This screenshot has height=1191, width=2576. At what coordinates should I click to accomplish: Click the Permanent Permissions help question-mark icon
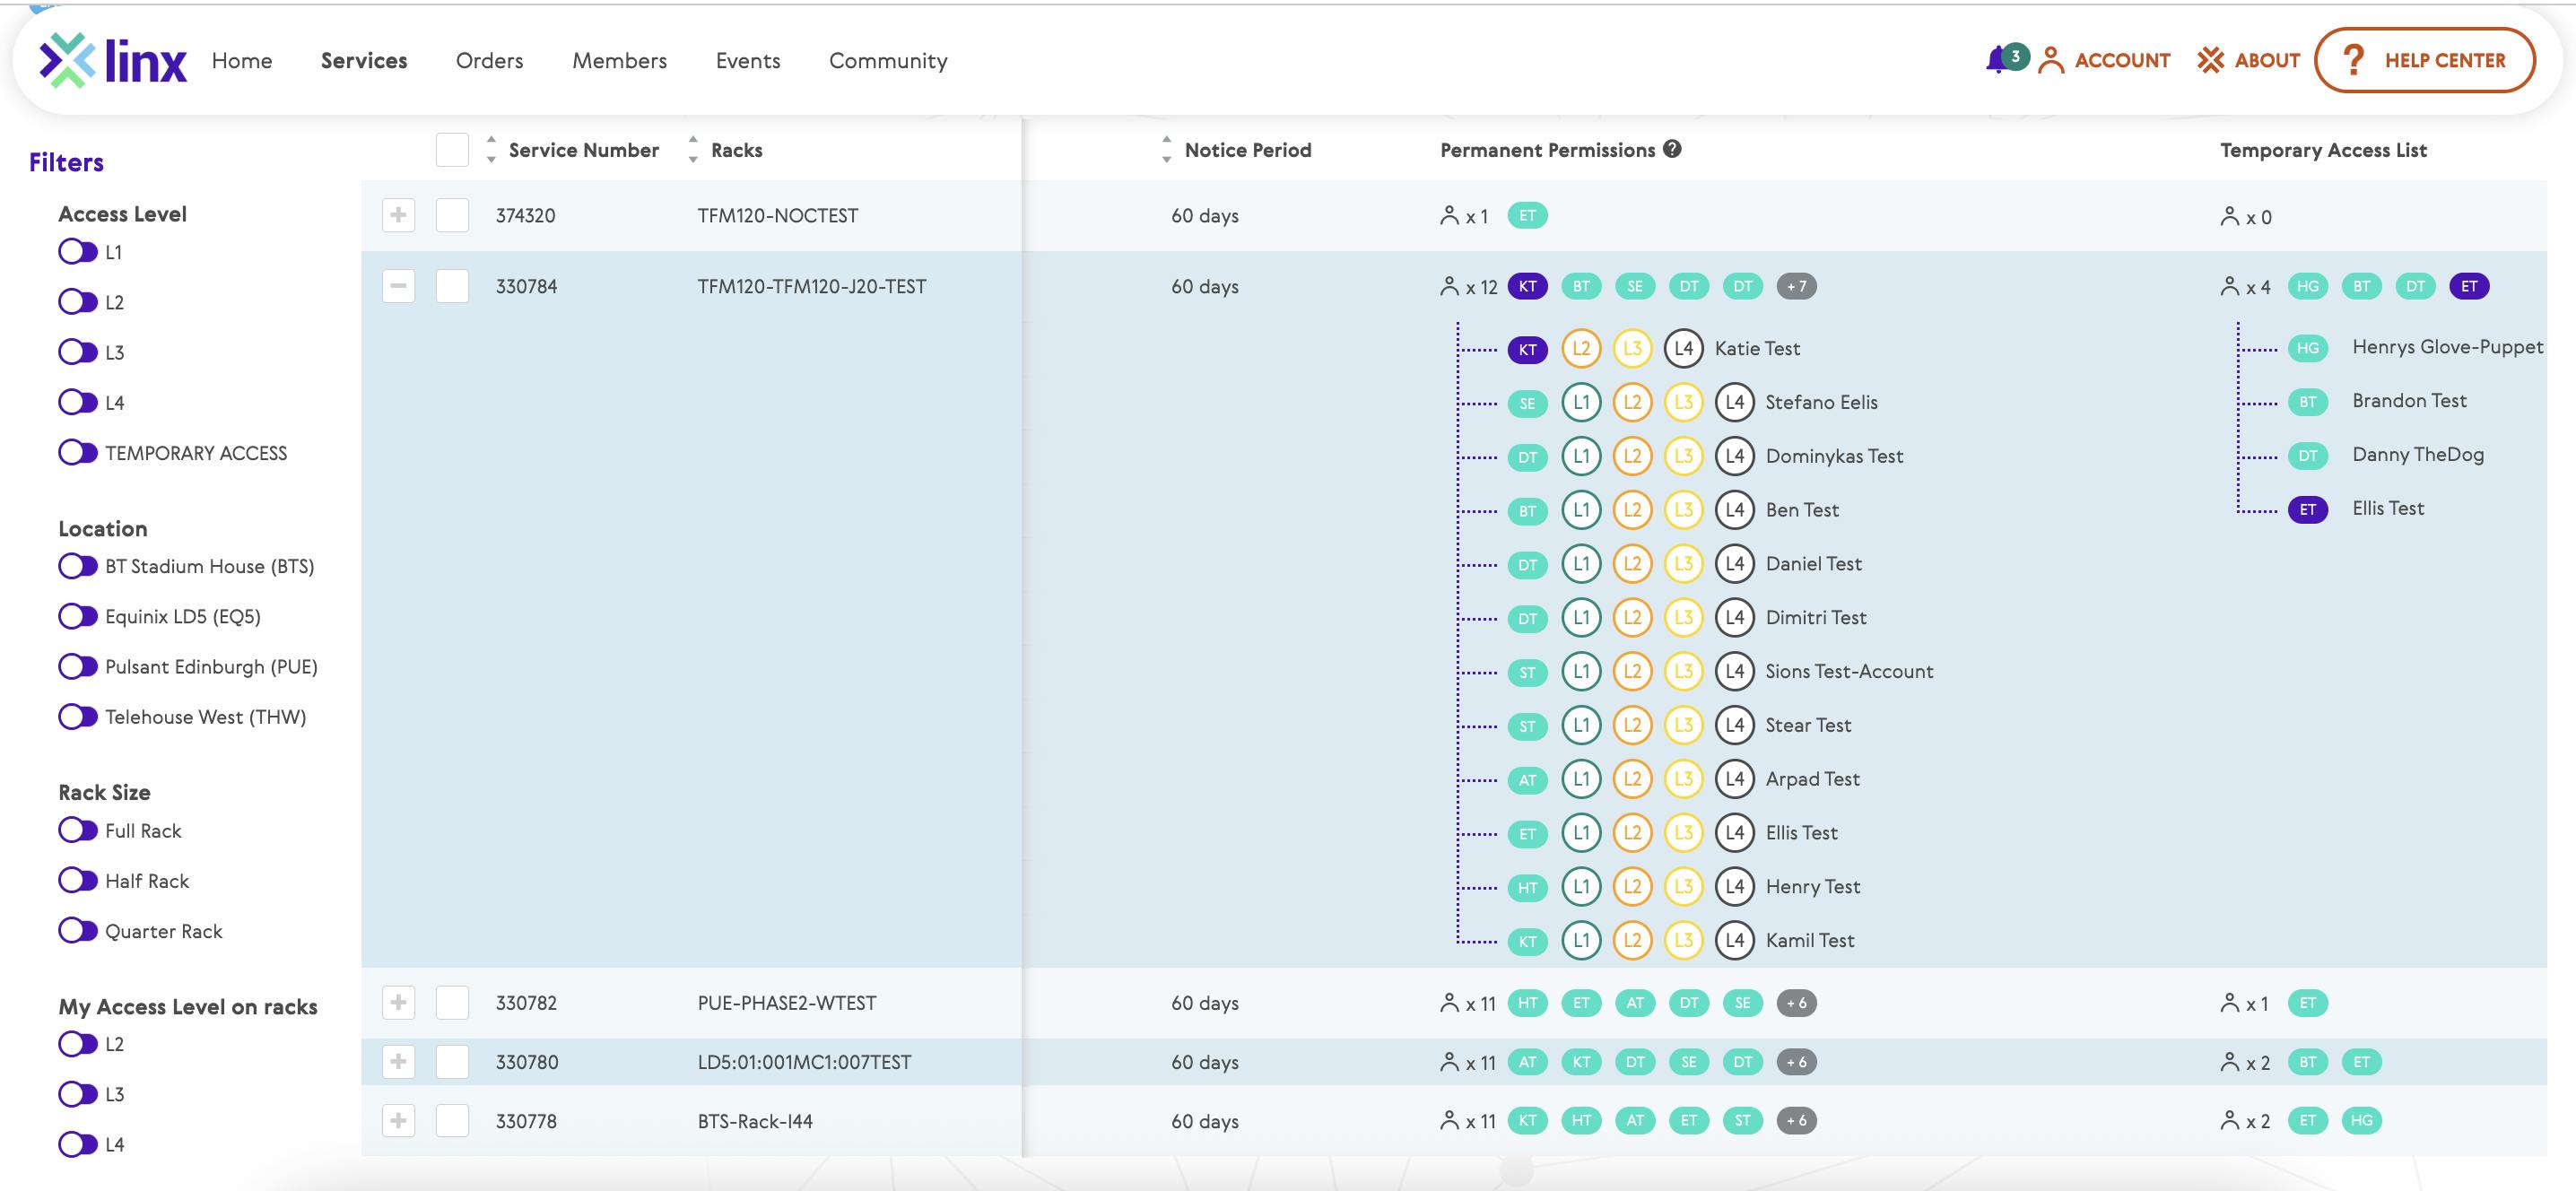tap(1672, 149)
